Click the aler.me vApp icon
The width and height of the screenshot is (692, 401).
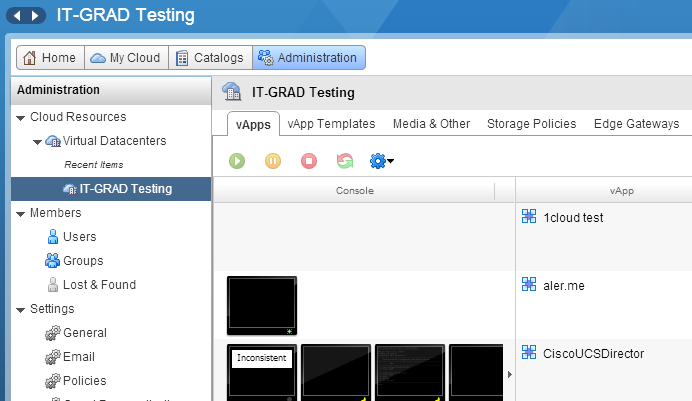[x=529, y=284]
